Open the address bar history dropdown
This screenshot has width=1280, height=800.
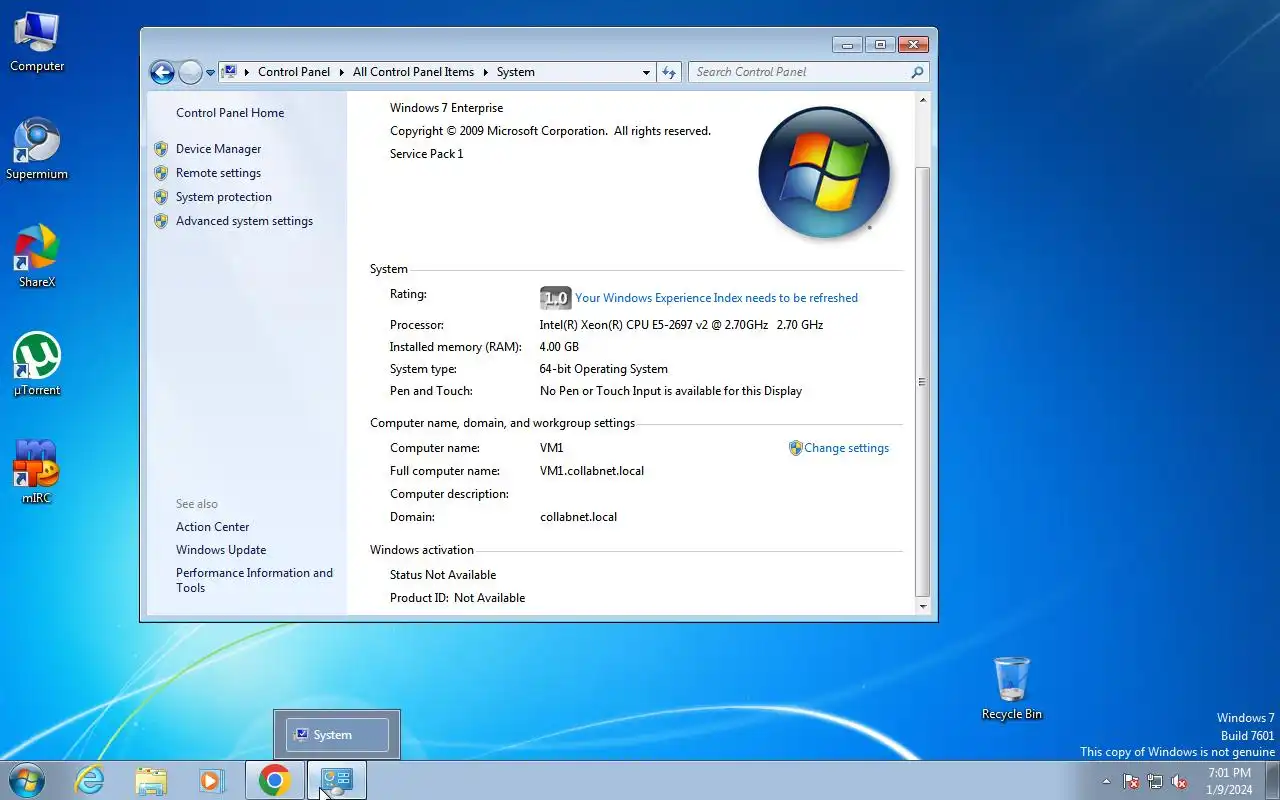pos(646,72)
